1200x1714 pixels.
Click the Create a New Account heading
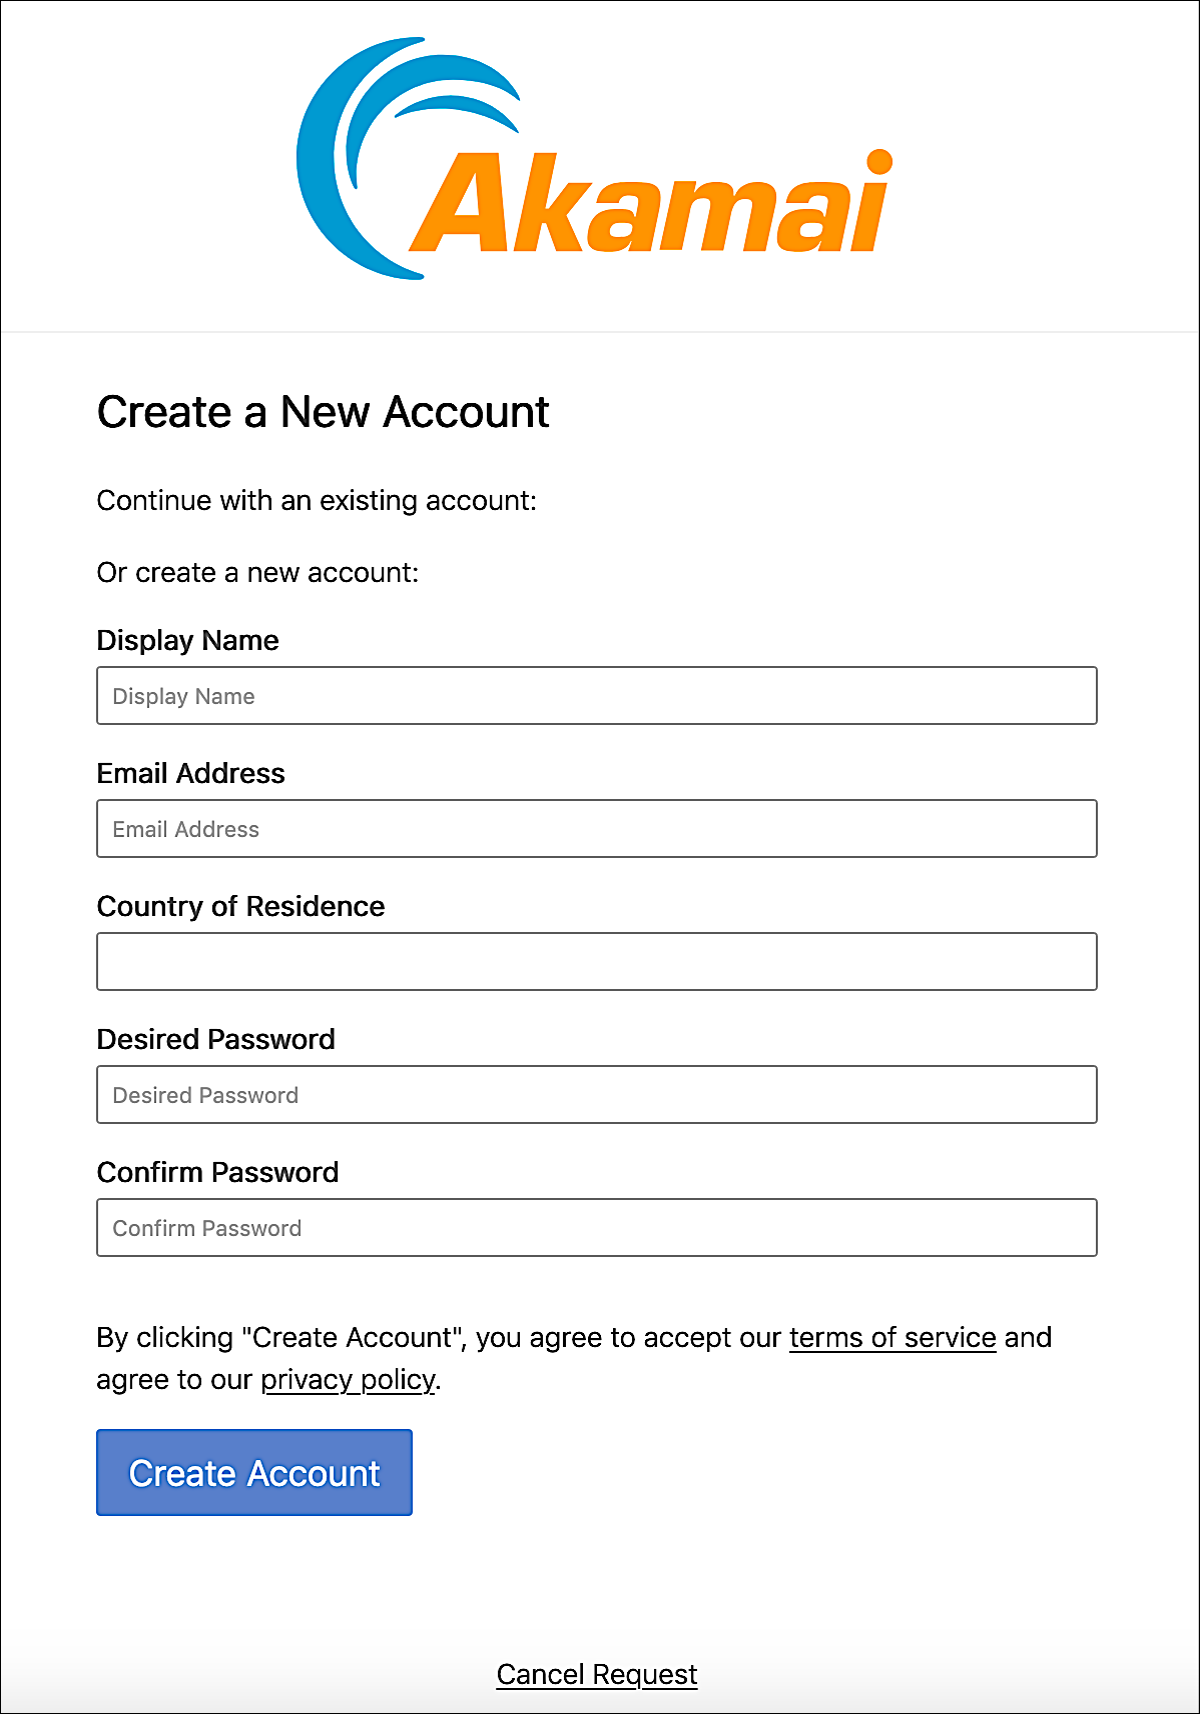tap(323, 412)
